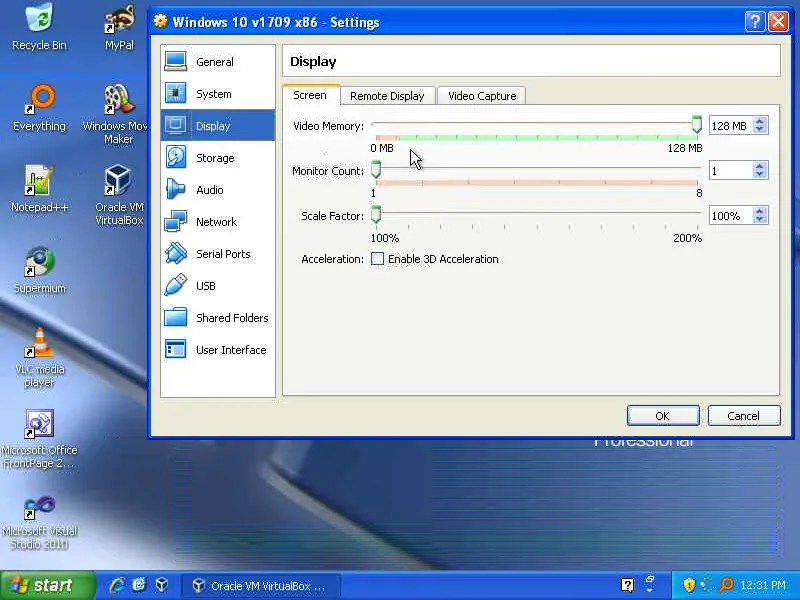The height and width of the screenshot is (600, 800).
Task: Open the User Interface icon
Action: coord(176,349)
